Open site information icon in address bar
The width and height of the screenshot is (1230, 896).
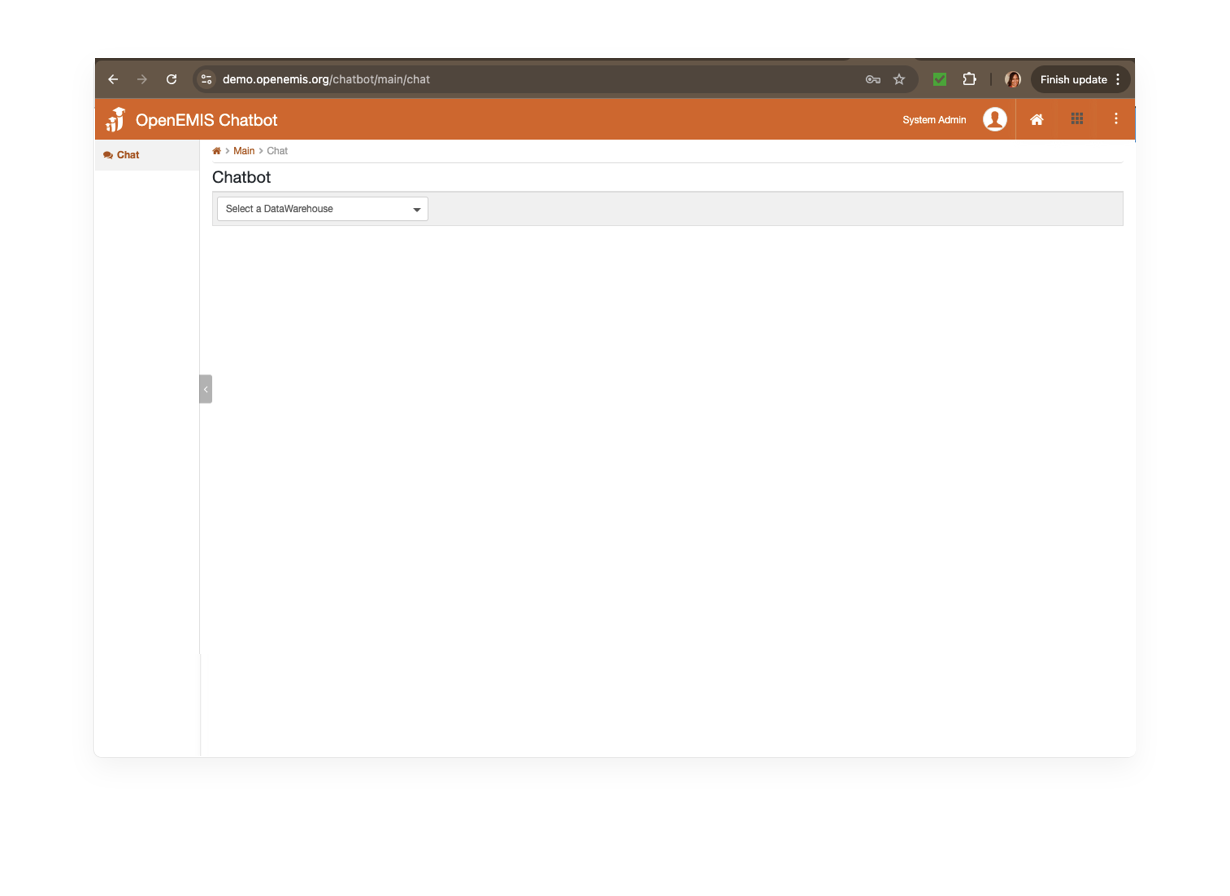pos(206,79)
